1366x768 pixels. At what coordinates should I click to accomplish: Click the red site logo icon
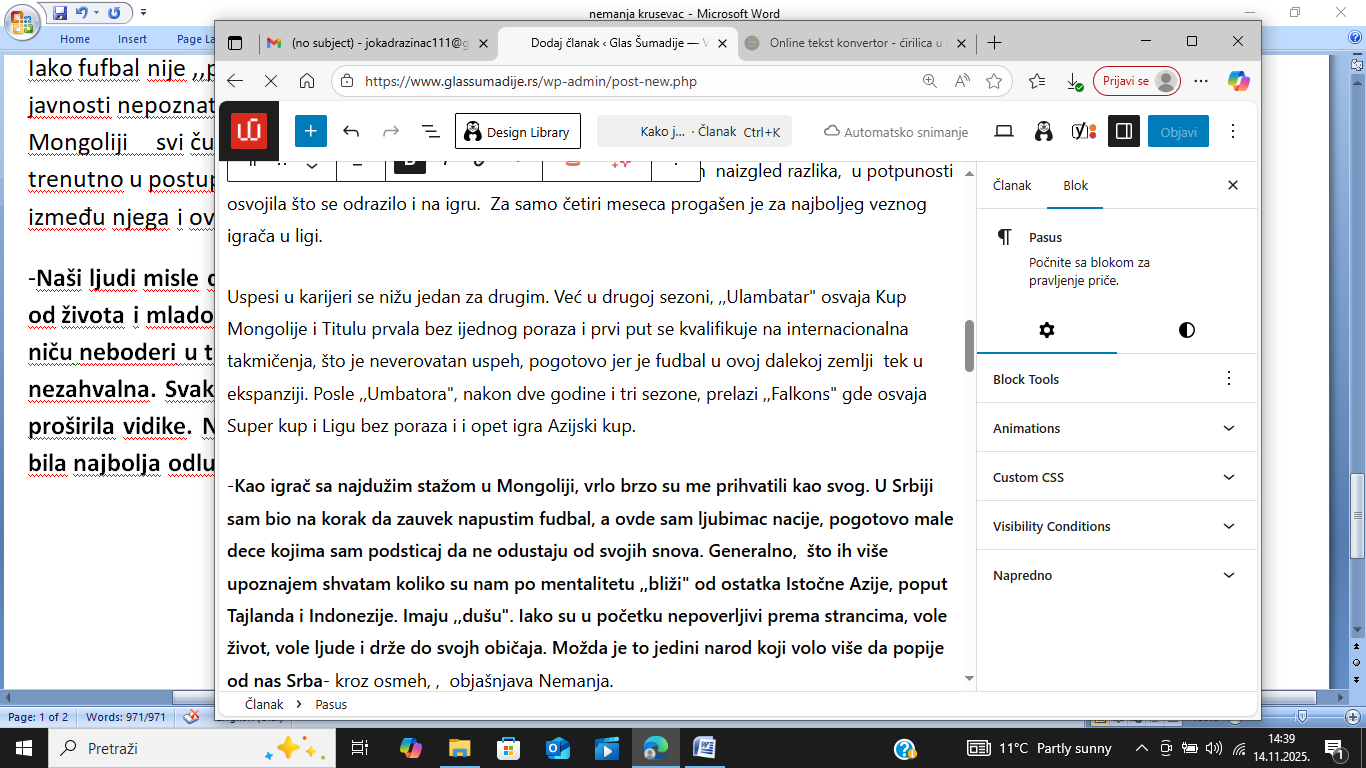247,131
